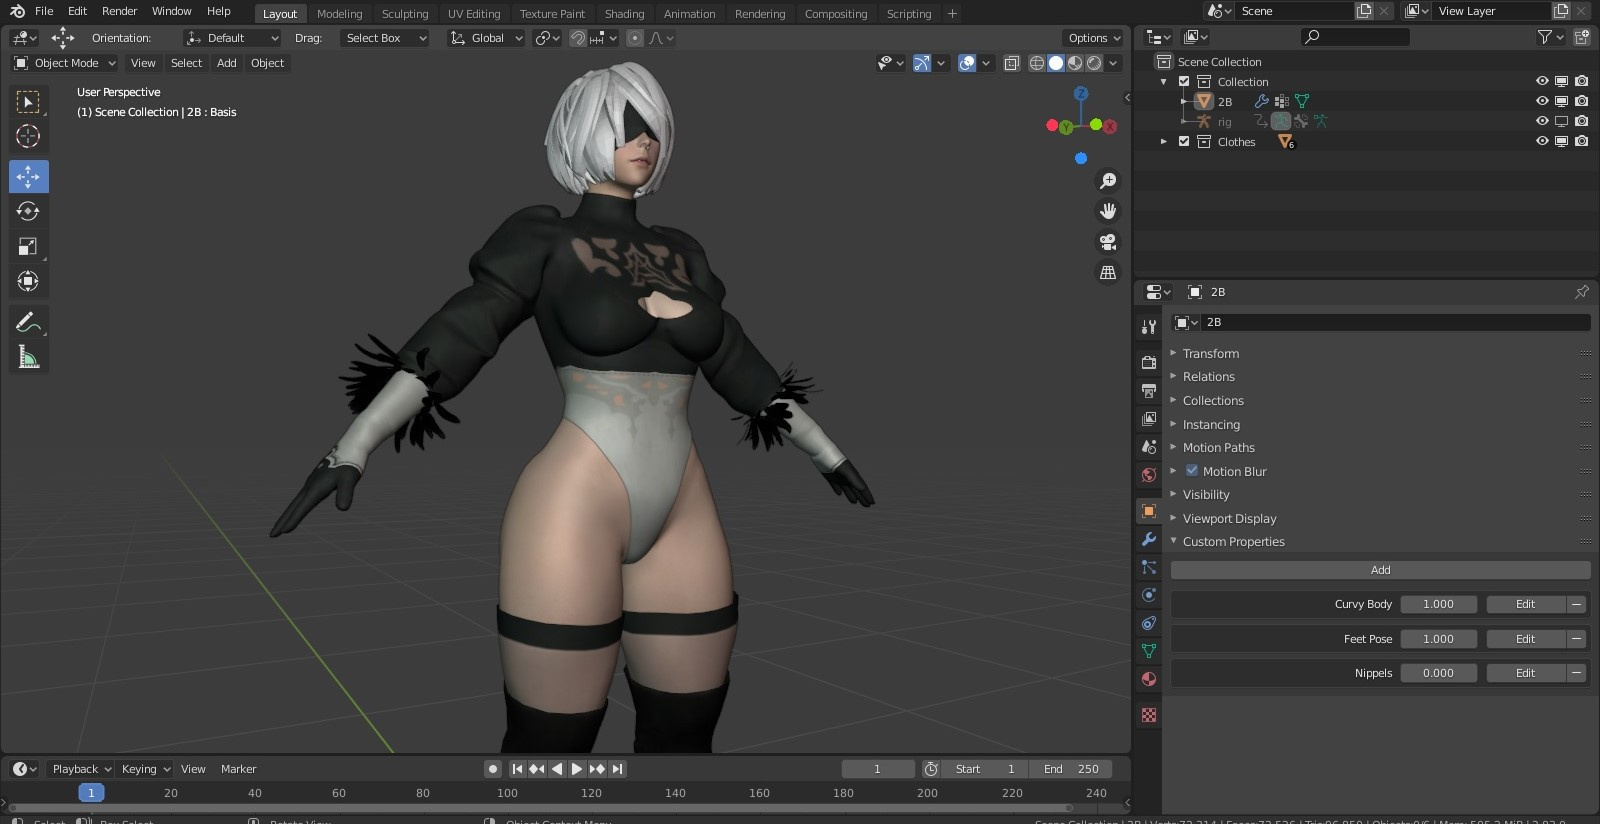Toggle X-ray display in viewport header
The width and height of the screenshot is (1600, 824).
[1011, 63]
